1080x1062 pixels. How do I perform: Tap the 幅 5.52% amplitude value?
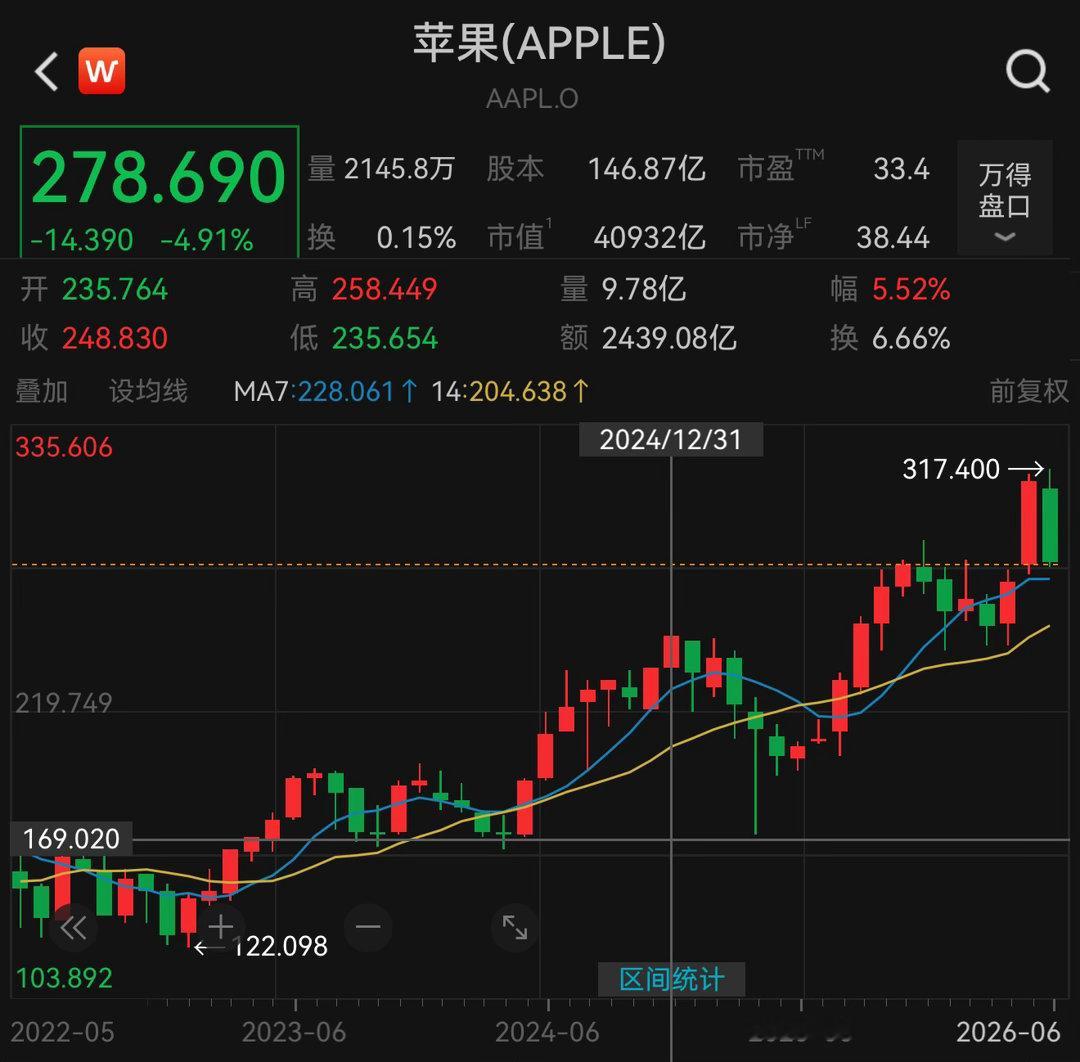tap(891, 289)
